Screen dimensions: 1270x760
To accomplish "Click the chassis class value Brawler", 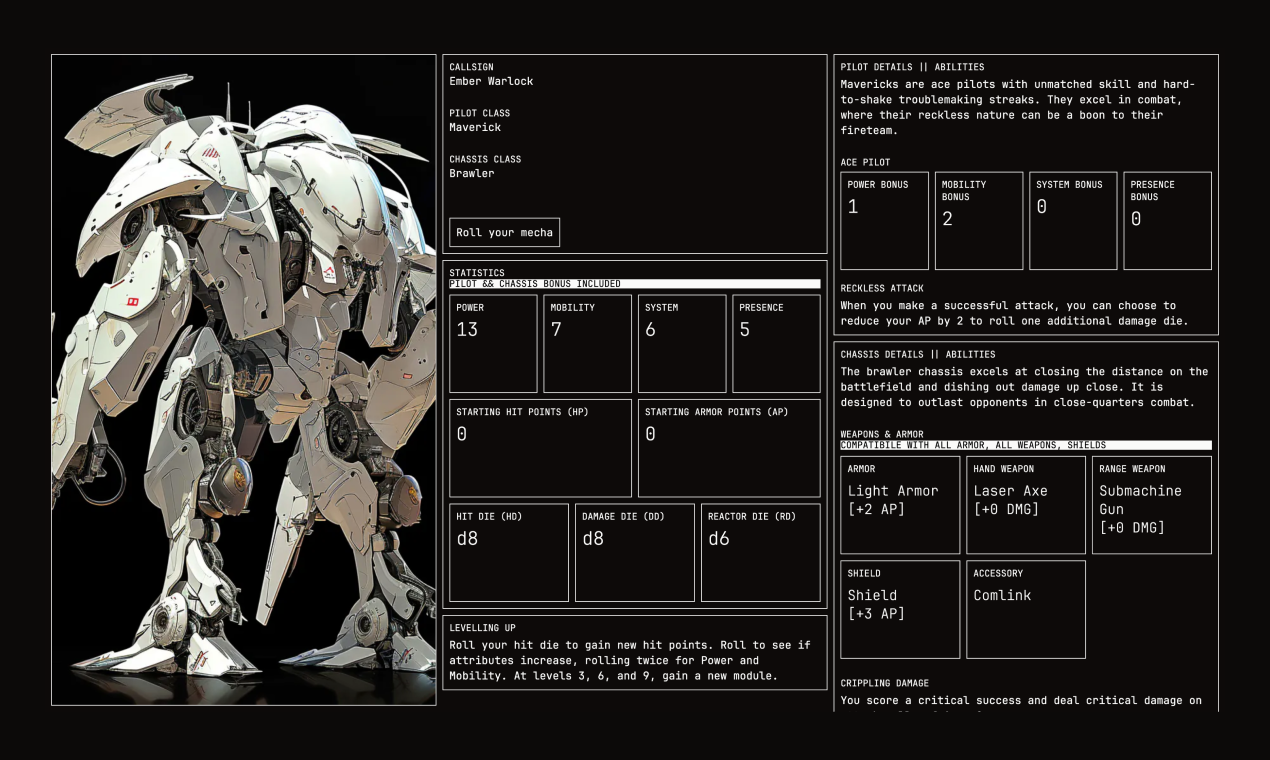I will point(472,173).
